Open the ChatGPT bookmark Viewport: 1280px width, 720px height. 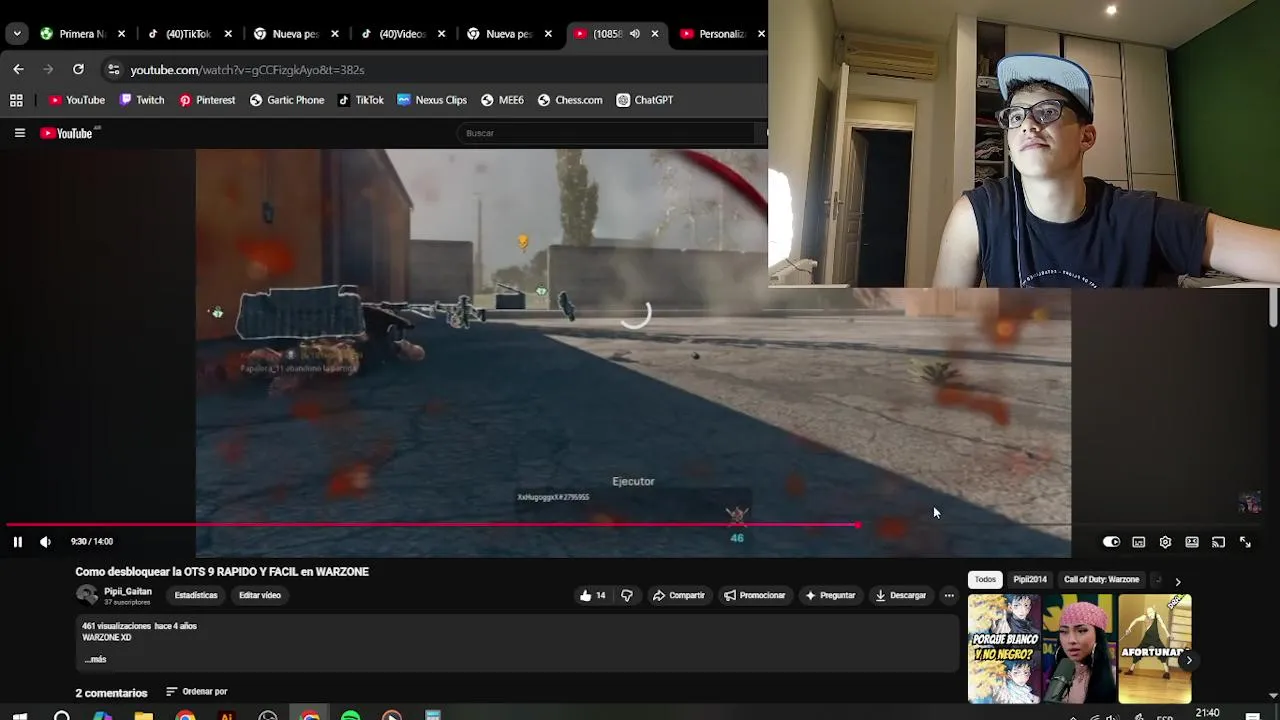(x=645, y=100)
